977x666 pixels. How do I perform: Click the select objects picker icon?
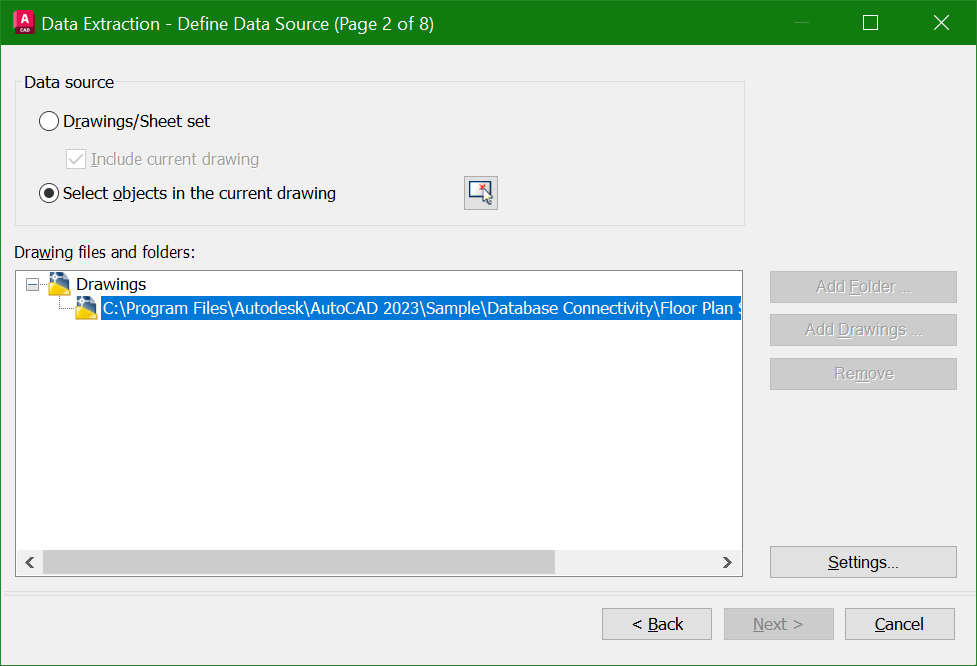pyautogui.click(x=481, y=193)
